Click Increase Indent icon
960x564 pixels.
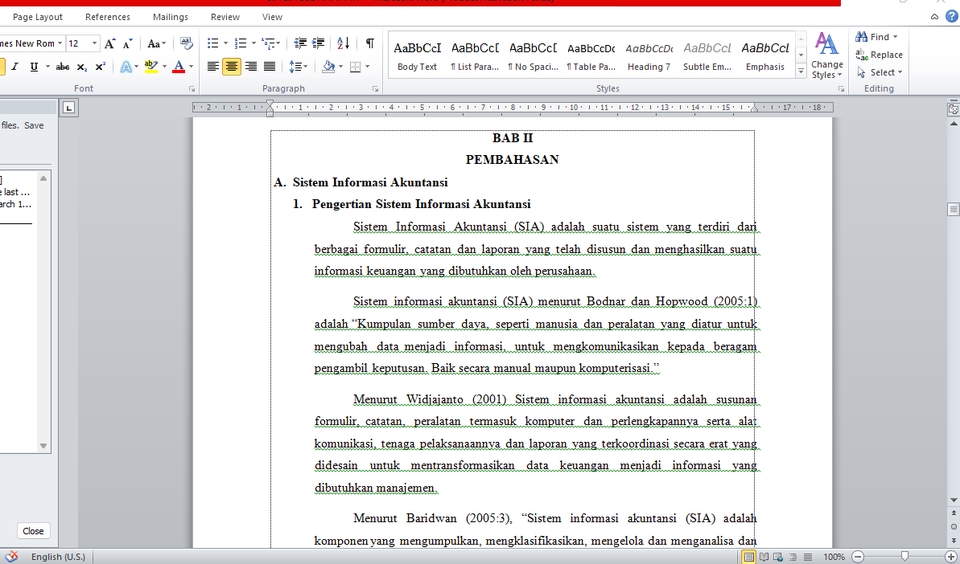click(318, 43)
